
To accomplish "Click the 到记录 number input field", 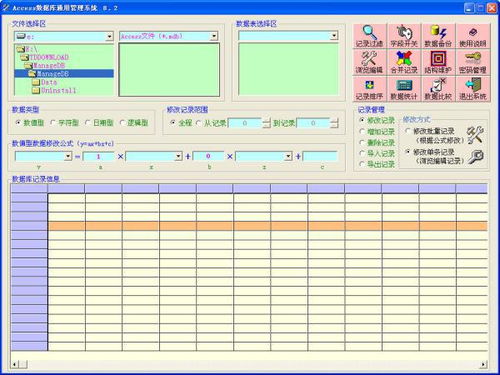I will click(313, 123).
